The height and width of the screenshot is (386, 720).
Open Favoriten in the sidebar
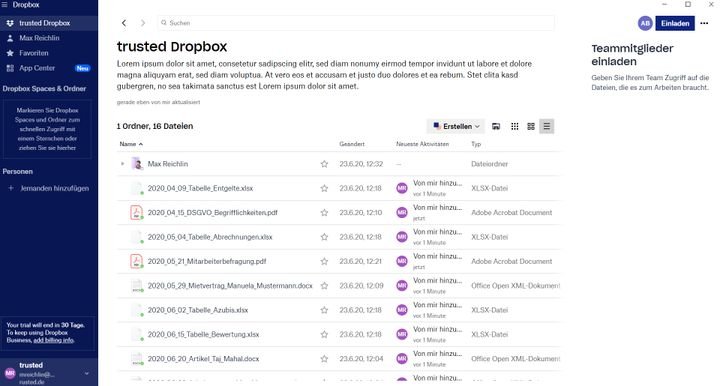pyautogui.click(x=49, y=53)
